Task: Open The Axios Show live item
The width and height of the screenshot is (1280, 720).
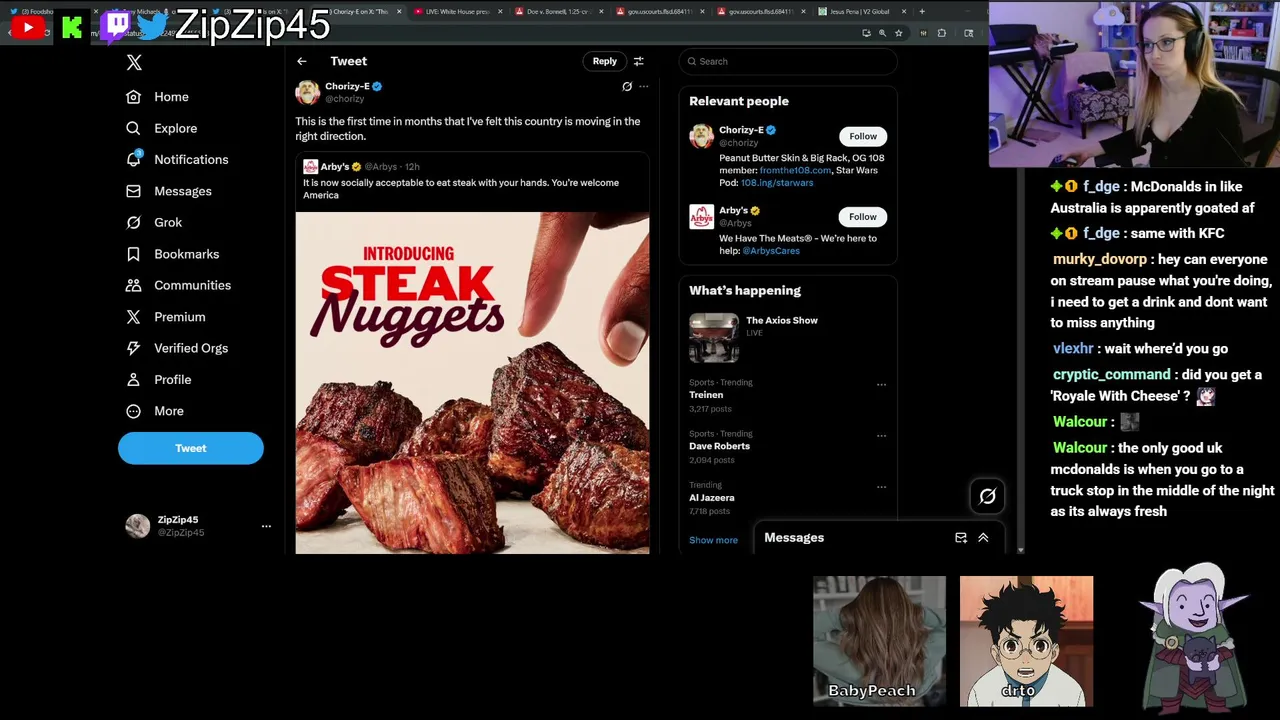Action: coord(788,337)
